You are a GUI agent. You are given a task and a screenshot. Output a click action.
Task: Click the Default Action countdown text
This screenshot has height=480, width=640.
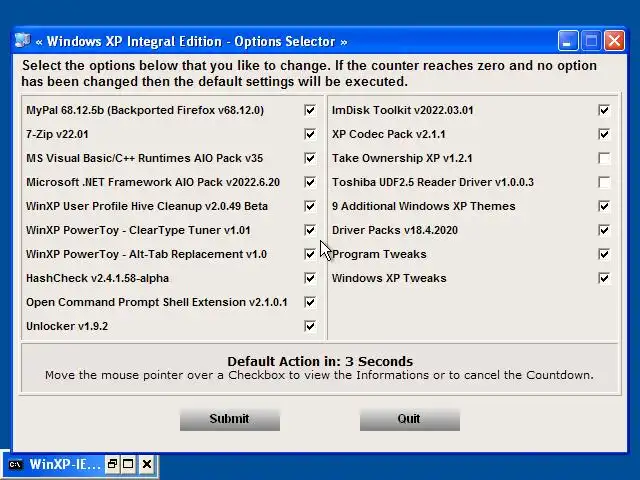click(320, 361)
